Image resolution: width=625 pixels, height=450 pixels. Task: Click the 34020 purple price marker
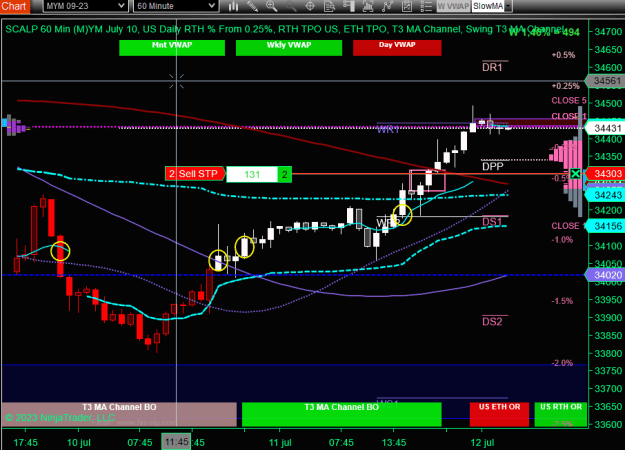[x=606, y=275]
